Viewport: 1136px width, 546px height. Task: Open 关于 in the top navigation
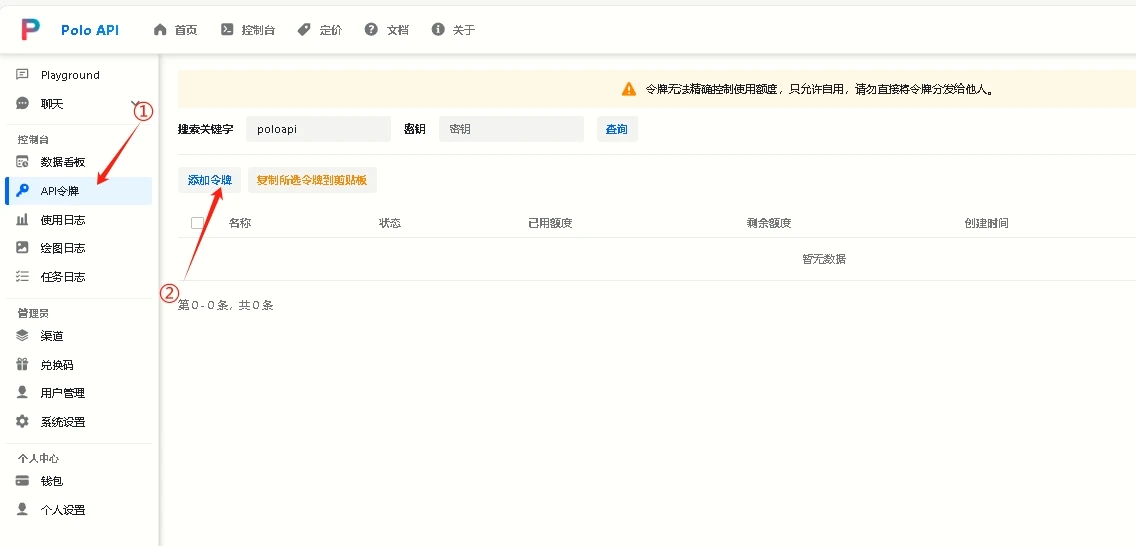click(453, 30)
